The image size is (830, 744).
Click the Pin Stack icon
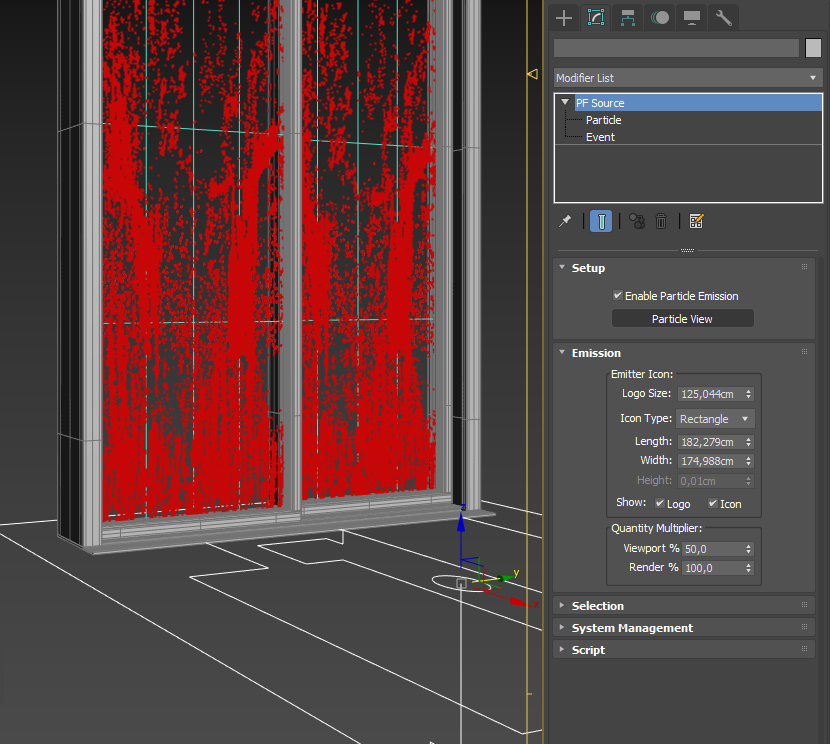click(x=565, y=221)
